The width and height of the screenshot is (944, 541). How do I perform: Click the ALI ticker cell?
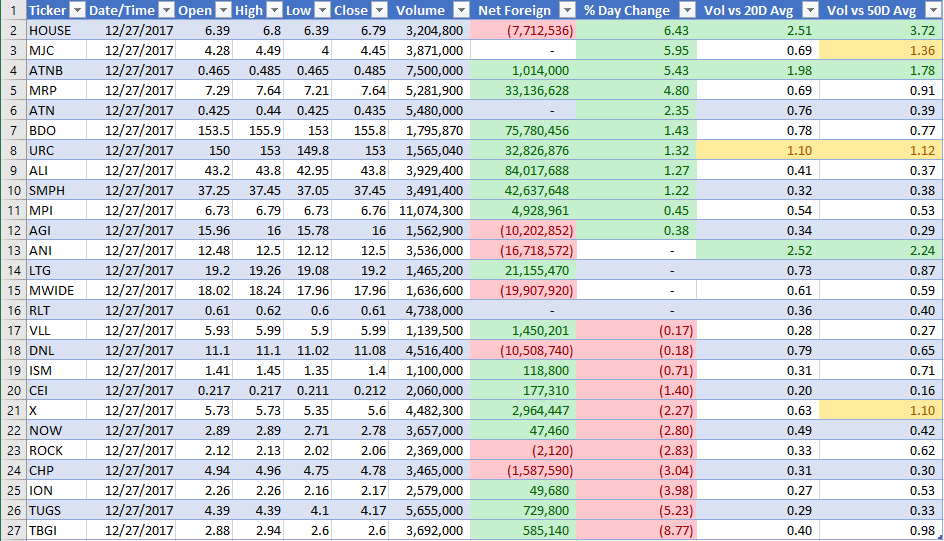(x=57, y=170)
